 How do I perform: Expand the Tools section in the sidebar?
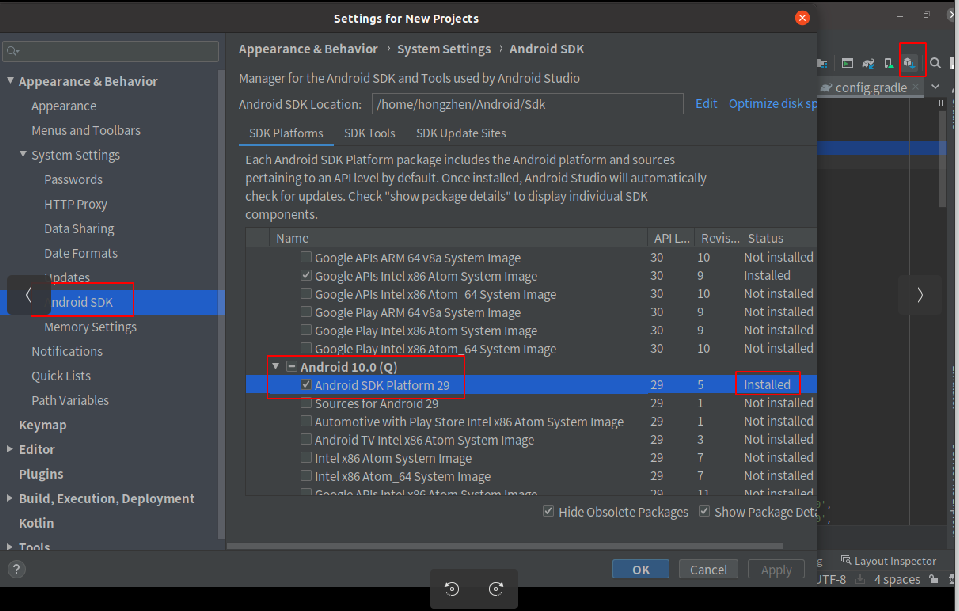pos(10,547)
